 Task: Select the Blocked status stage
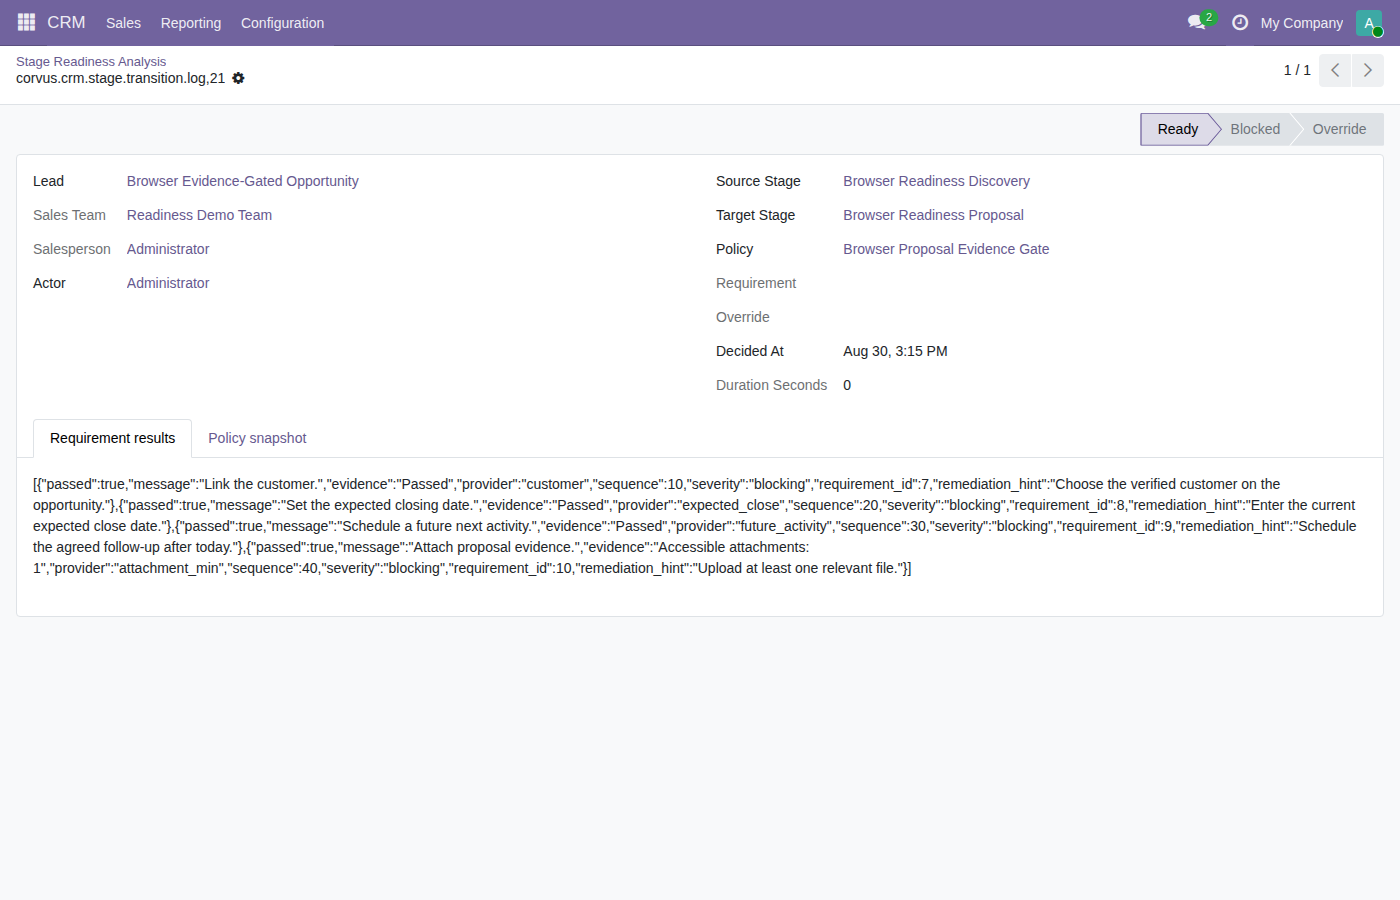point(1255,129)
